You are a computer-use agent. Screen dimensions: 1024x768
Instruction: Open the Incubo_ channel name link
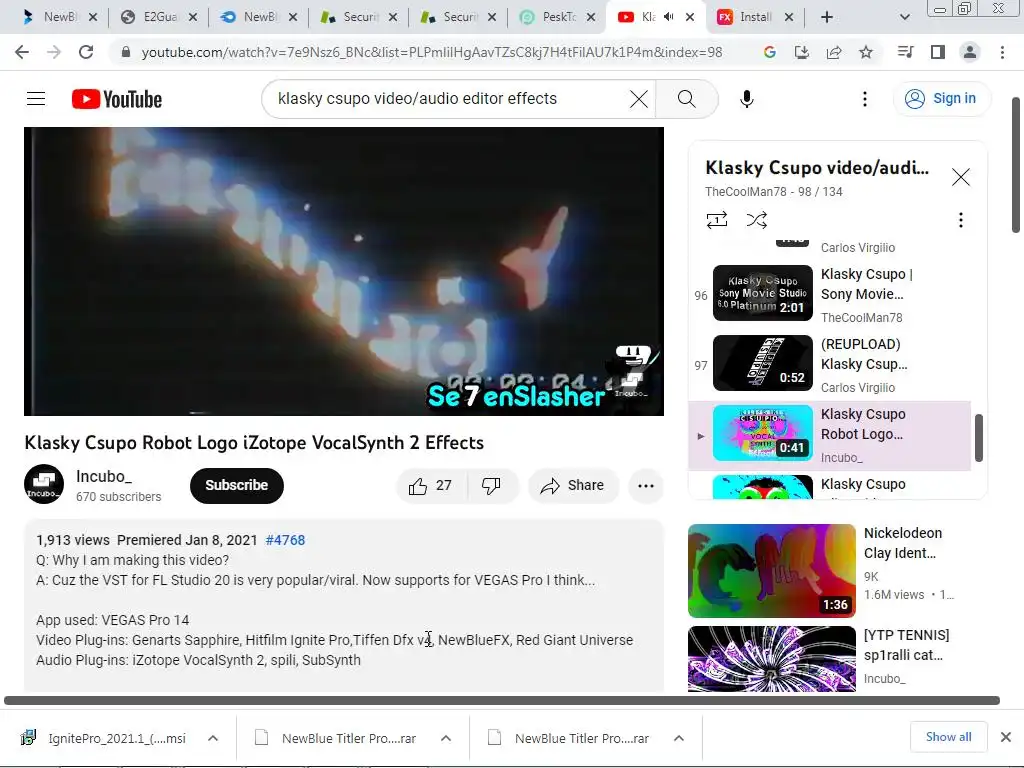103,476
